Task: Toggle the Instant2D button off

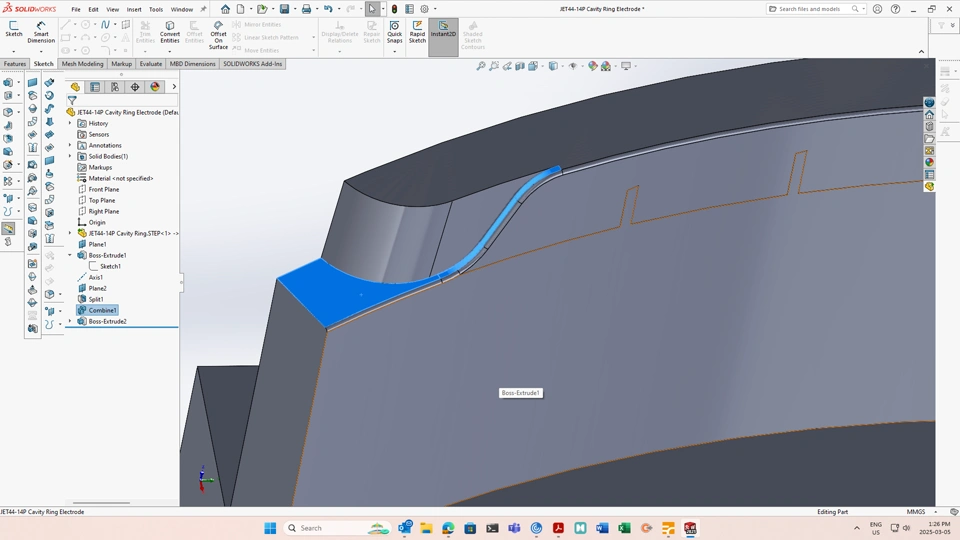Action: click(x=443, y=31)
